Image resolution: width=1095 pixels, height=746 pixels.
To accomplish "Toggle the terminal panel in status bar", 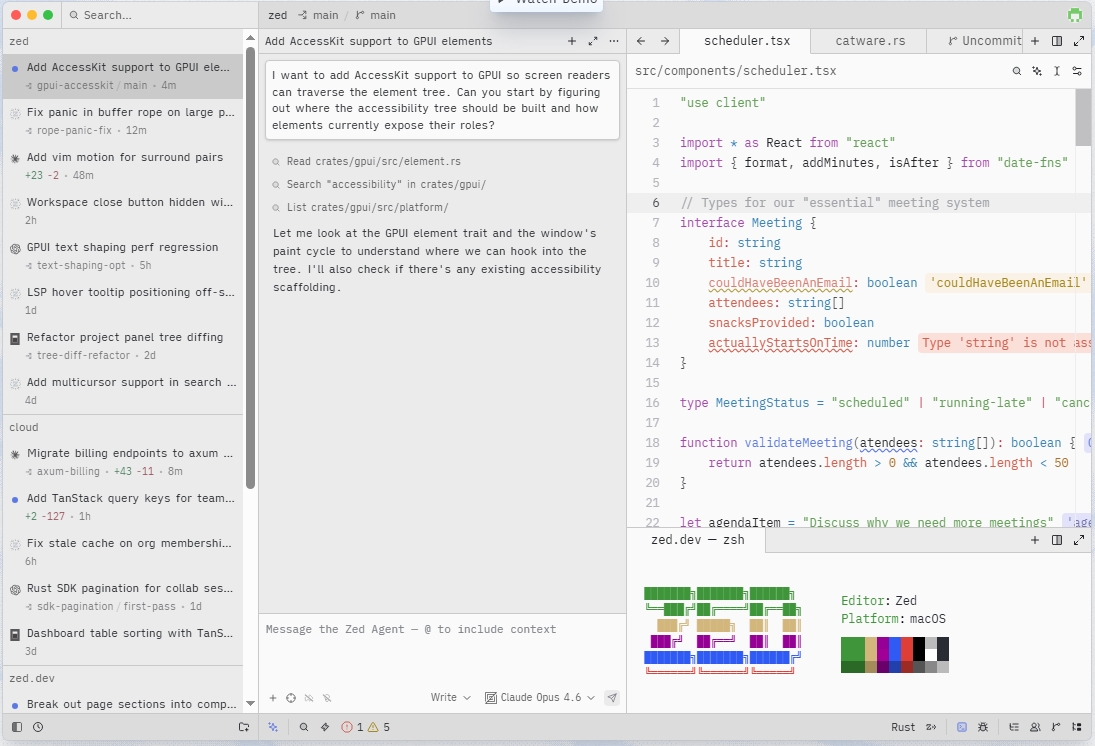I will (962, 727).
